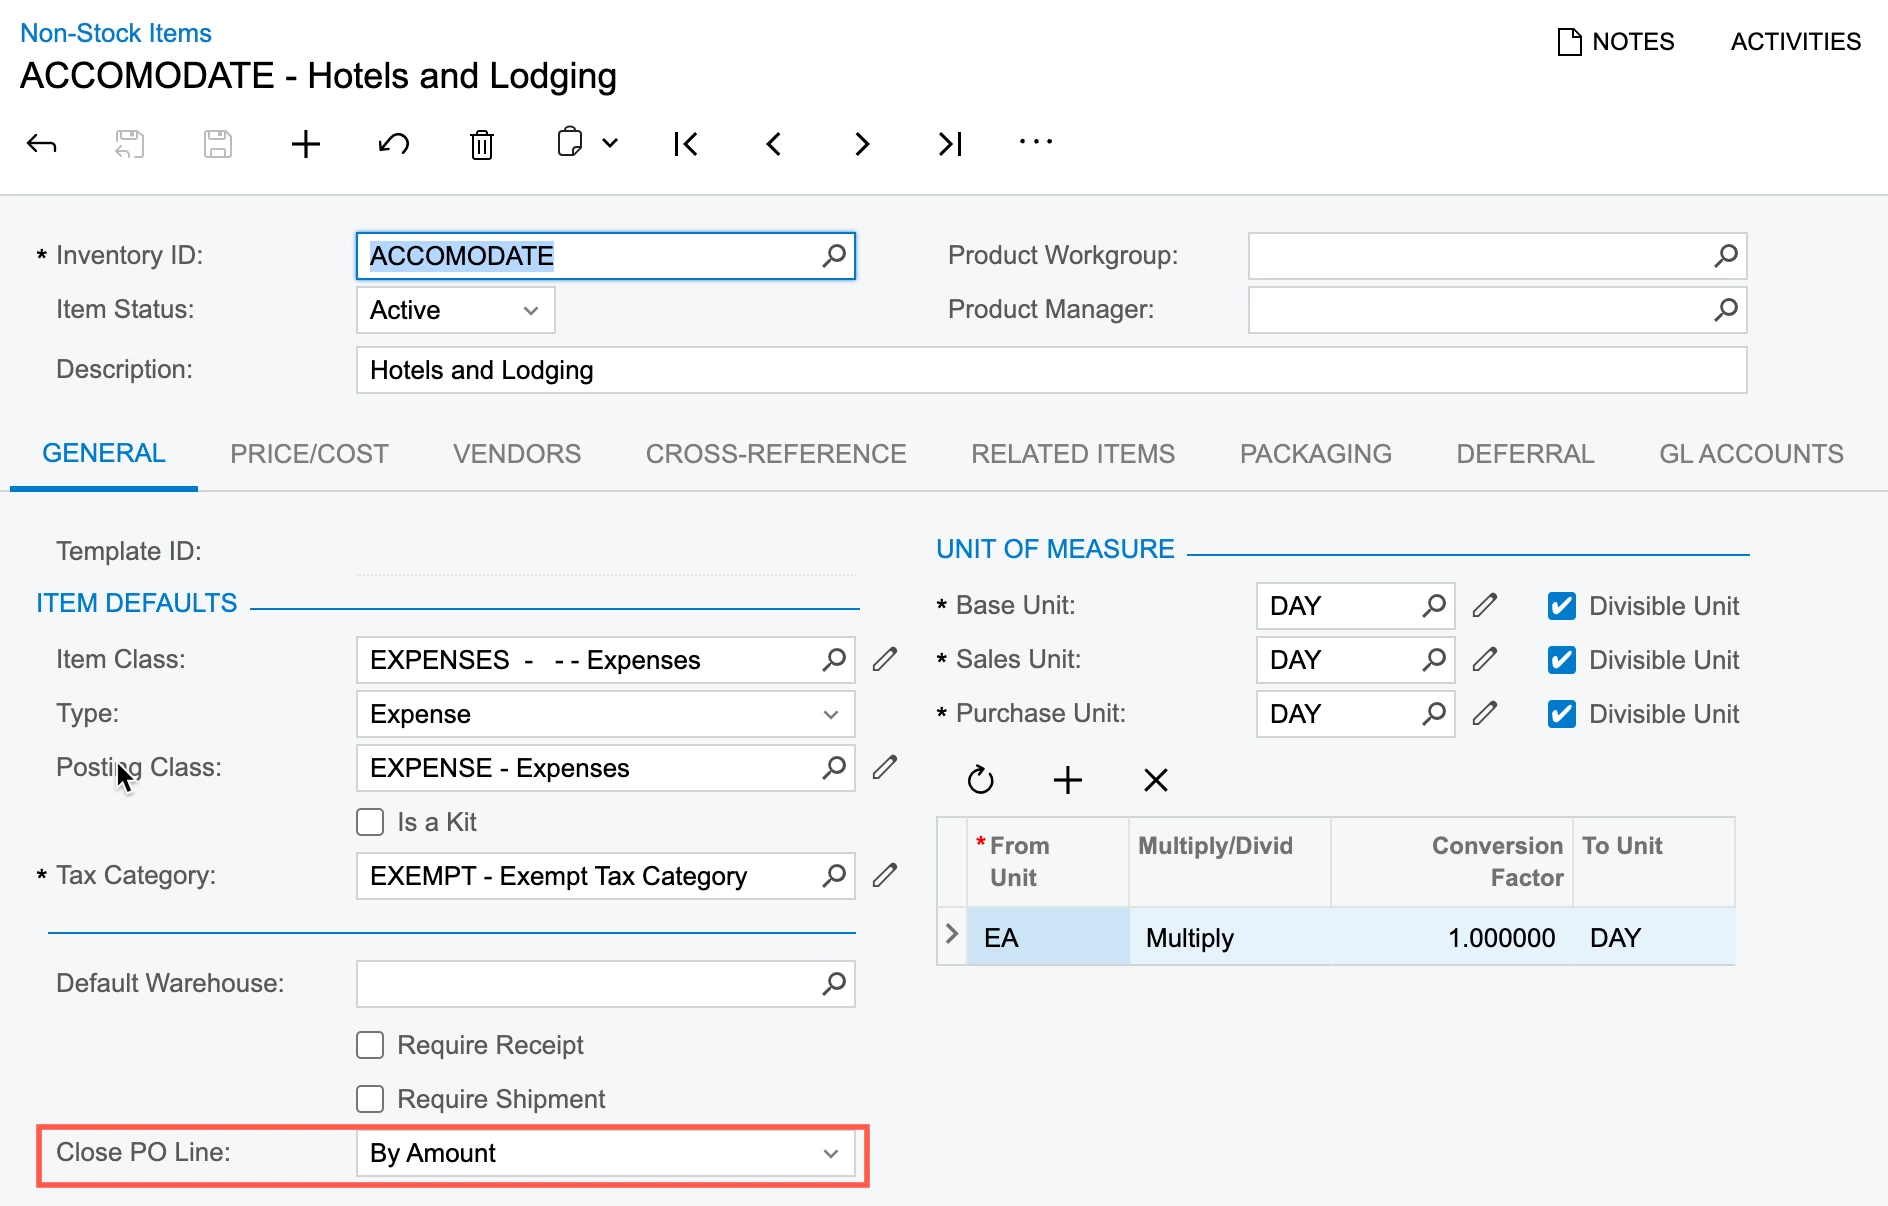Refresh the unit conversions grid
The width and height of the screenshot is (1888, 1206).
981,780
